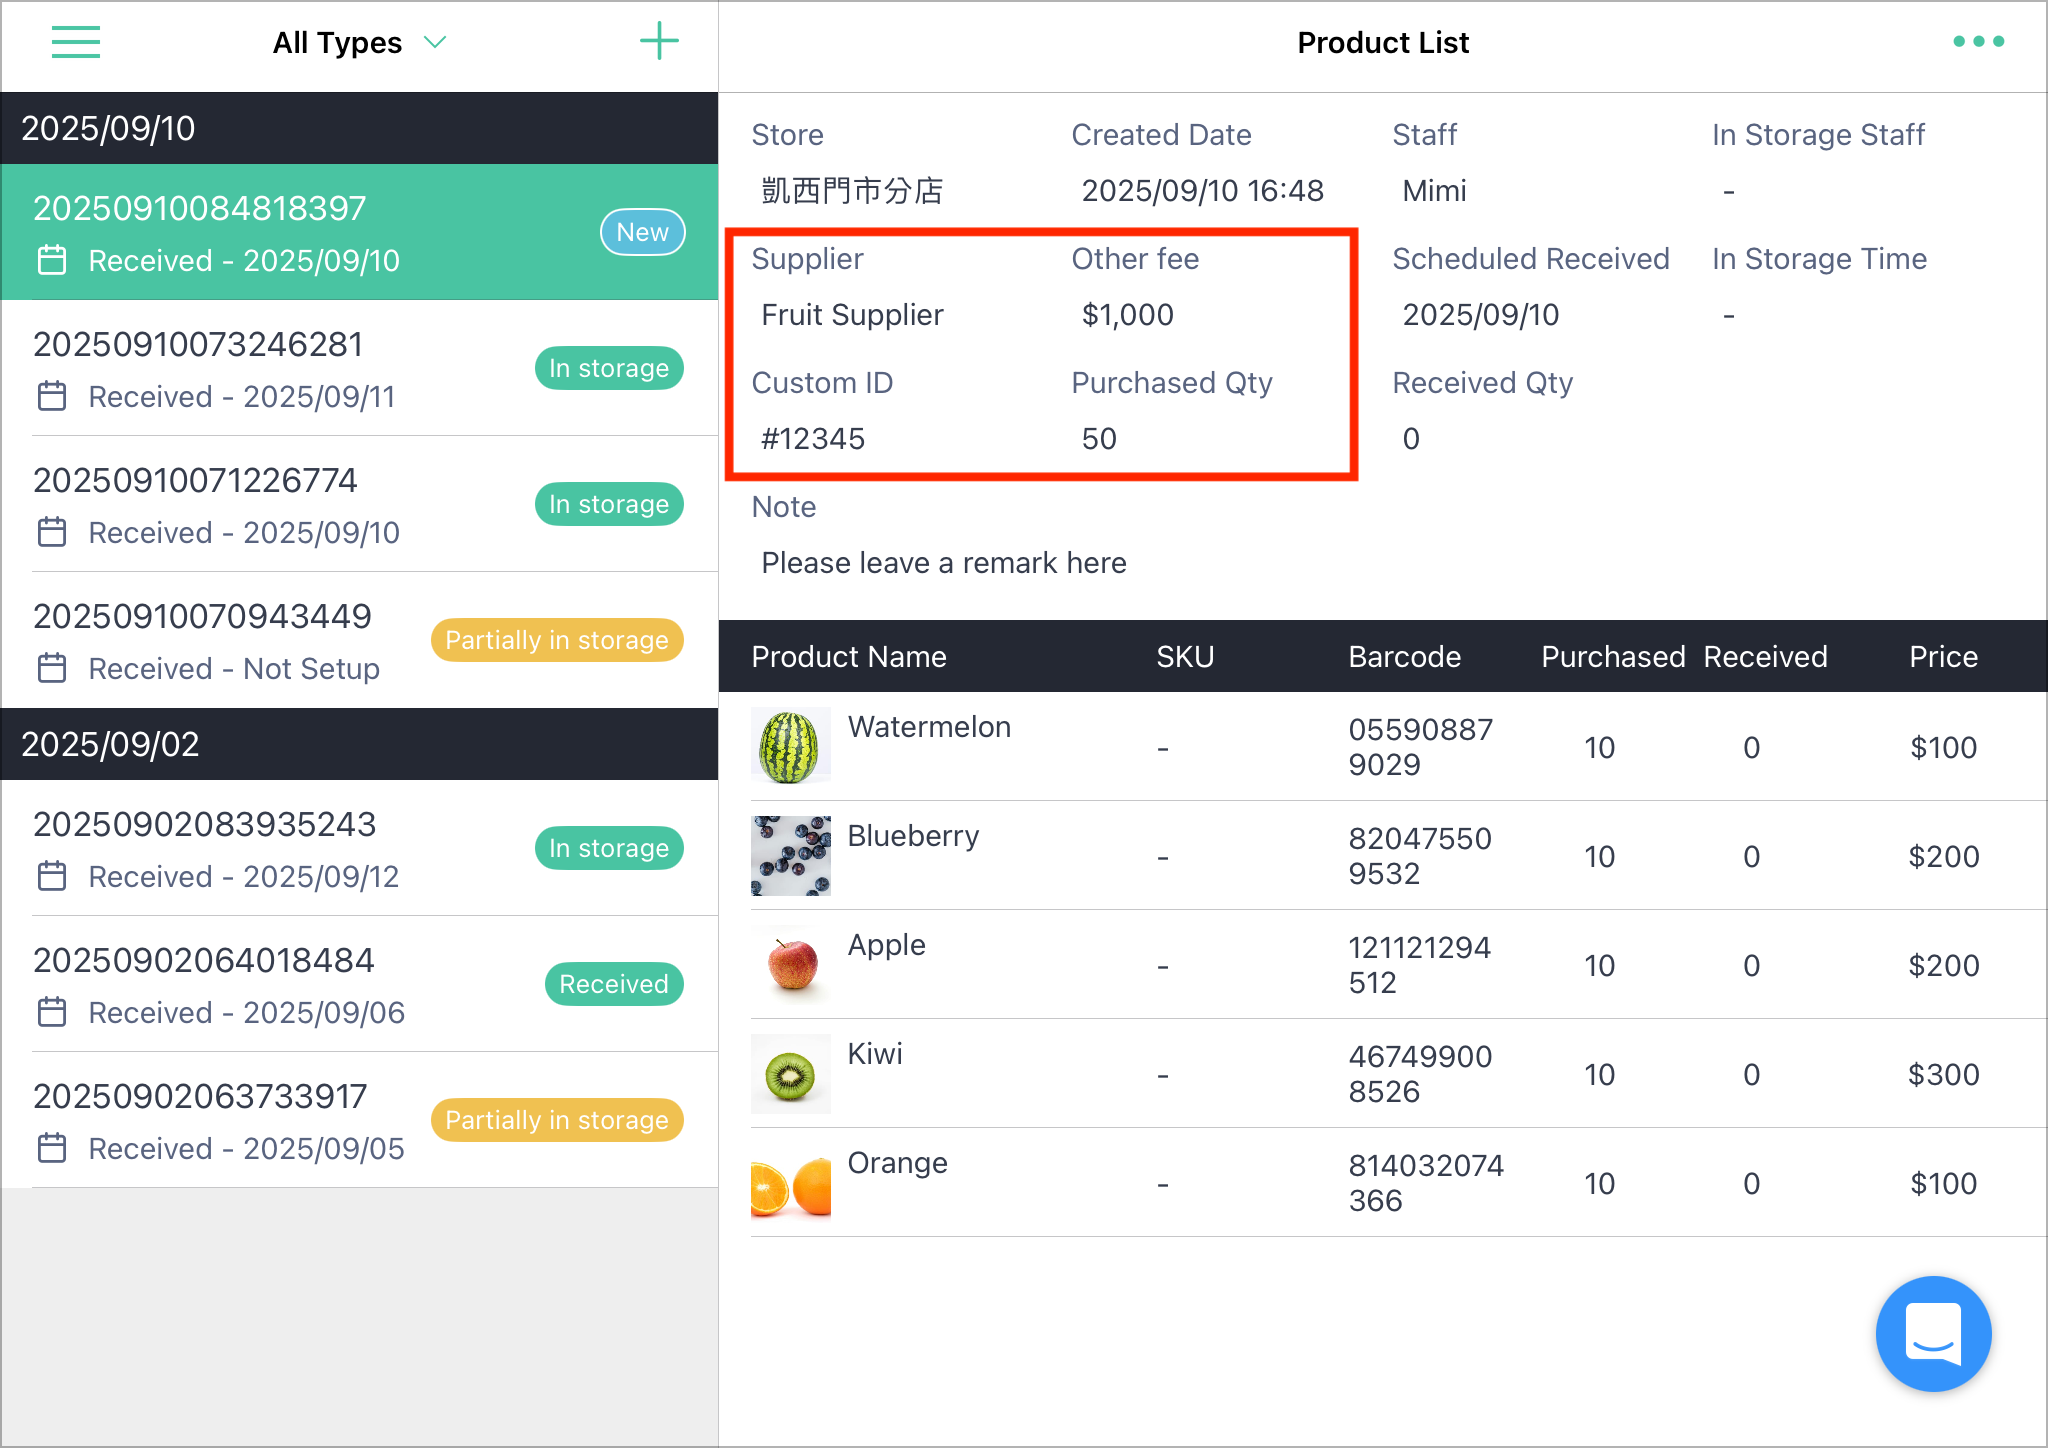Open the three-dot more options menu
The height and width of the screenshot is (1448, 2048).
tap(1978, 42)
